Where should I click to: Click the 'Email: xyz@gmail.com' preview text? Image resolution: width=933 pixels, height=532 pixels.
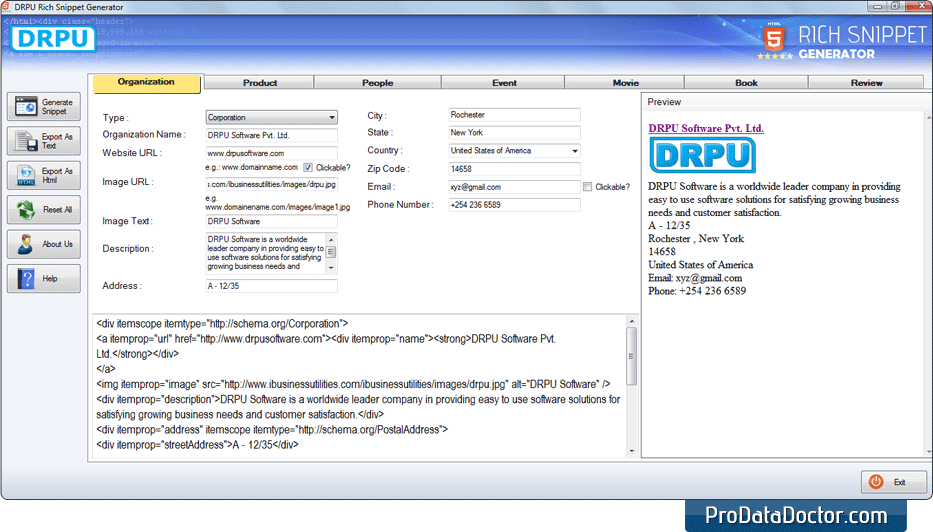(x=695, y=278)
